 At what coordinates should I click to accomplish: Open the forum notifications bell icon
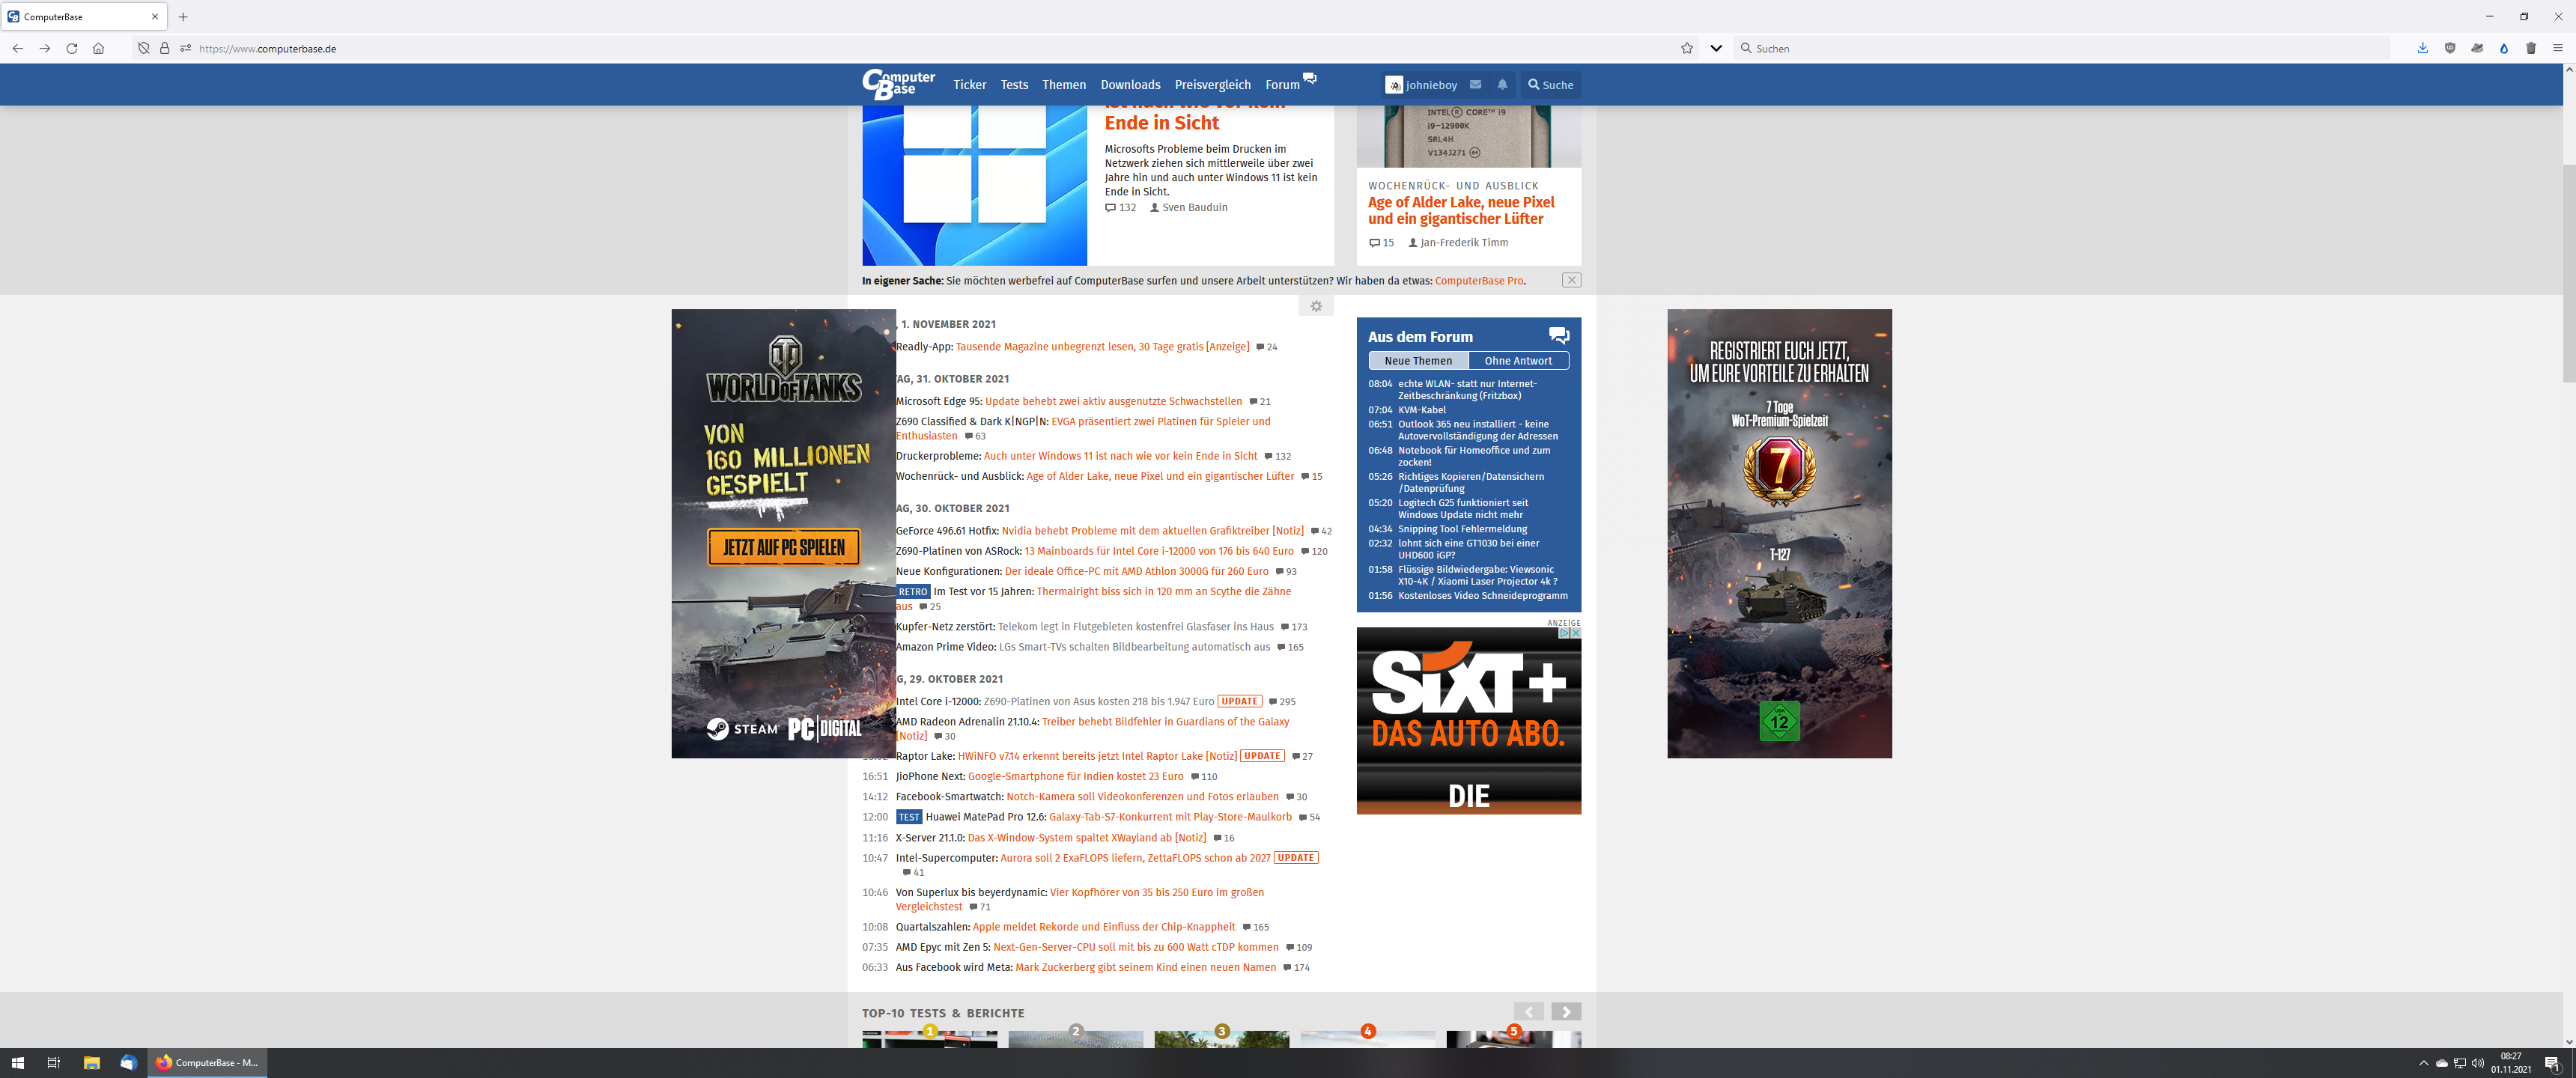coord(1502,85)
